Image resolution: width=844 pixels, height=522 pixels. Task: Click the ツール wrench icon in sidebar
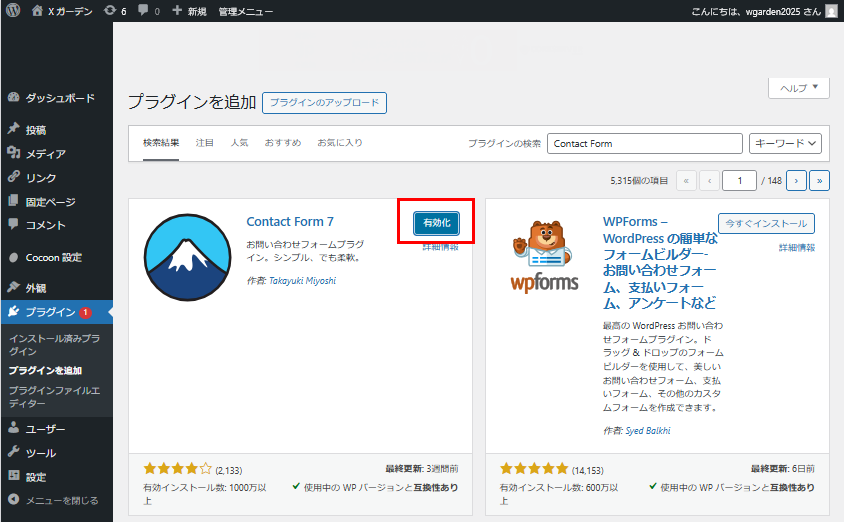pyautogui.click(x=13, y=452)
